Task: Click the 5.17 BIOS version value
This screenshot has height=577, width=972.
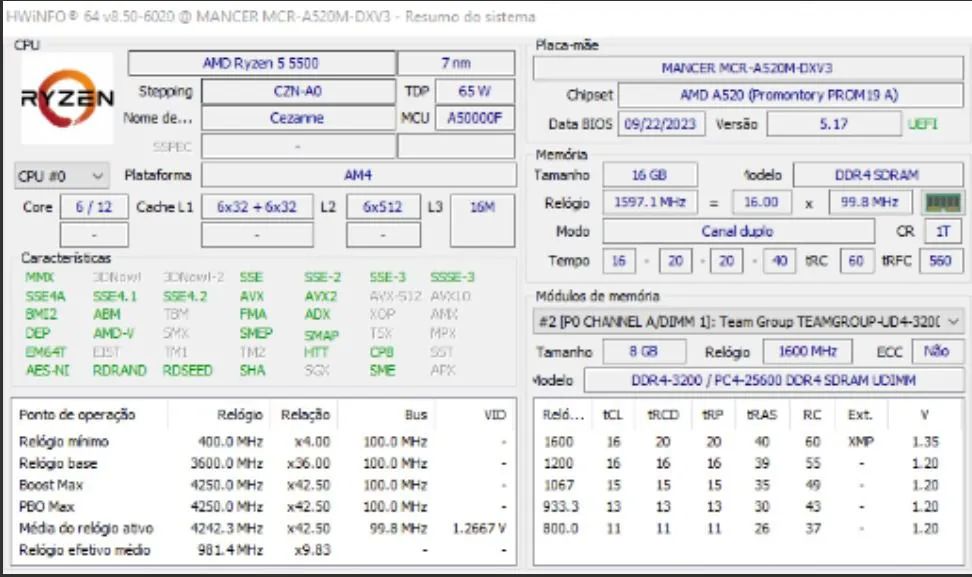Action: pos(834,124)
